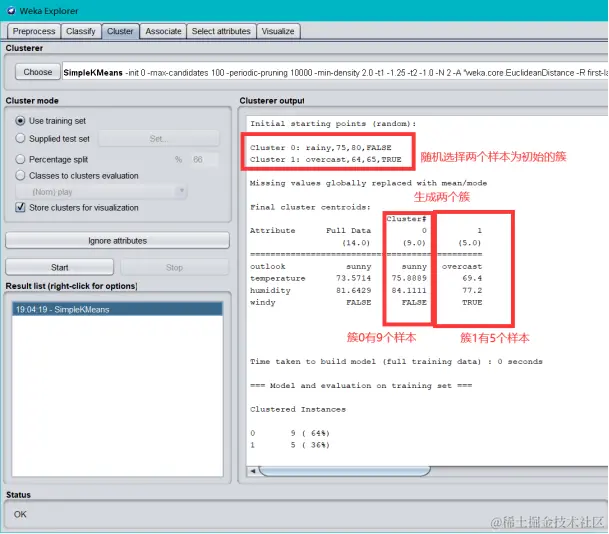
Task: Toggle Store clusters for visualization checkbox
Action: (x=20, y=207)
